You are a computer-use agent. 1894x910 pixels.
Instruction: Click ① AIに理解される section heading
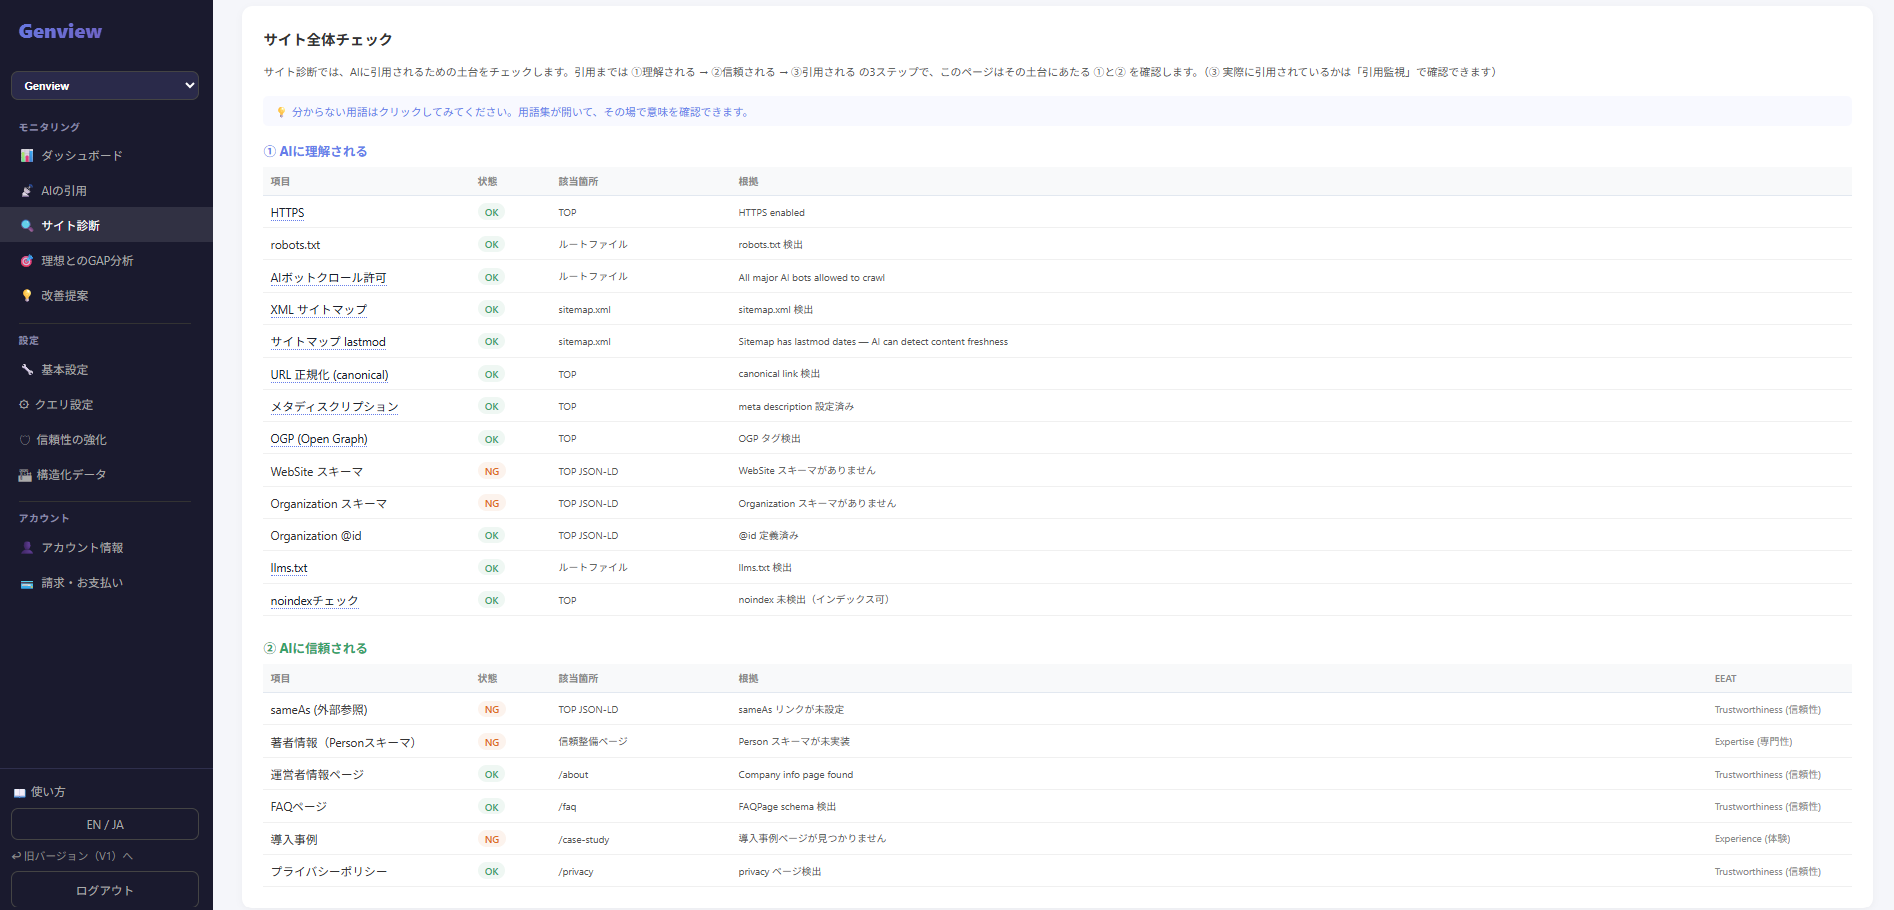coord(315,151)
